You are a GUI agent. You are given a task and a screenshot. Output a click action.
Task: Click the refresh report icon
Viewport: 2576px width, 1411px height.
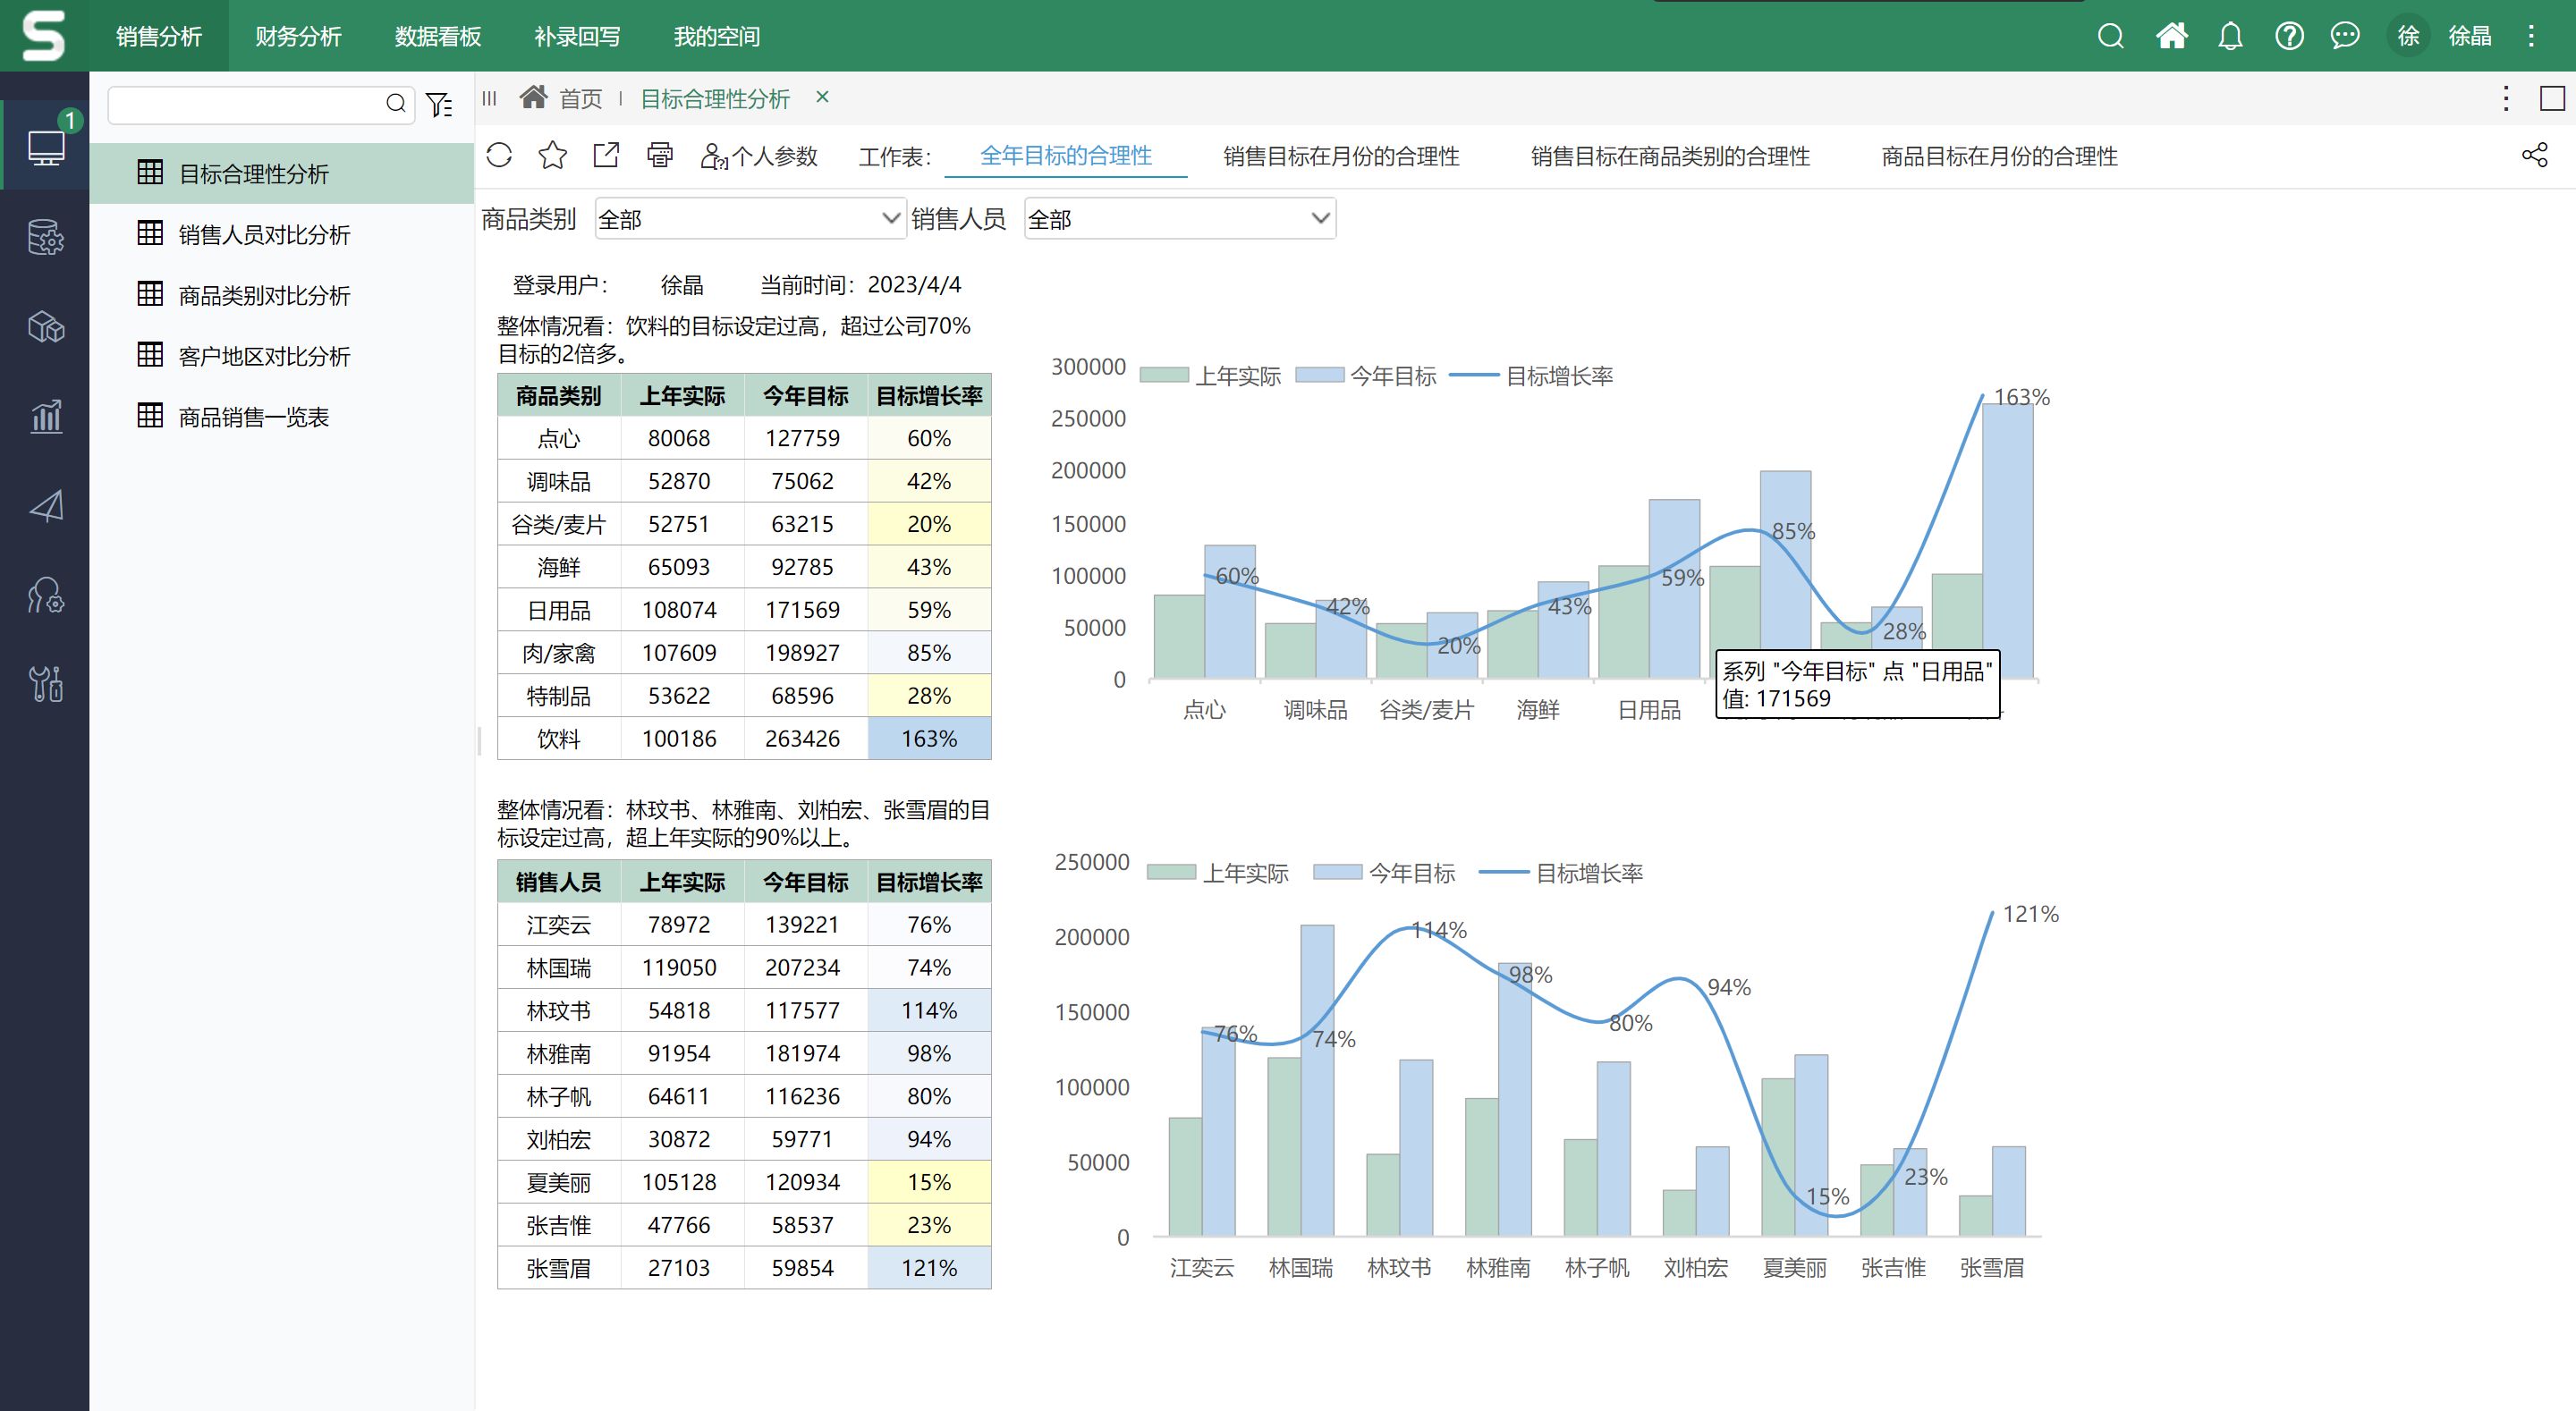click(x=499, y=155)
